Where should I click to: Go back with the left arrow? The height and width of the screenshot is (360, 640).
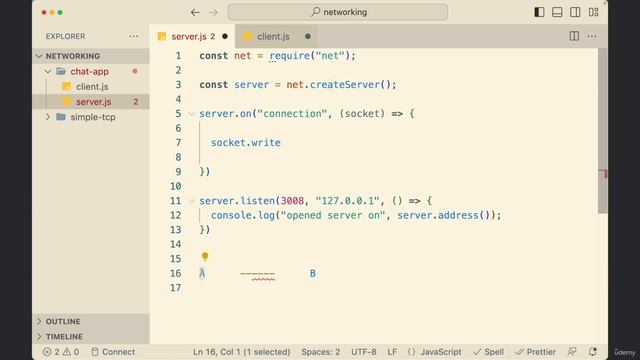click(195, 12)
